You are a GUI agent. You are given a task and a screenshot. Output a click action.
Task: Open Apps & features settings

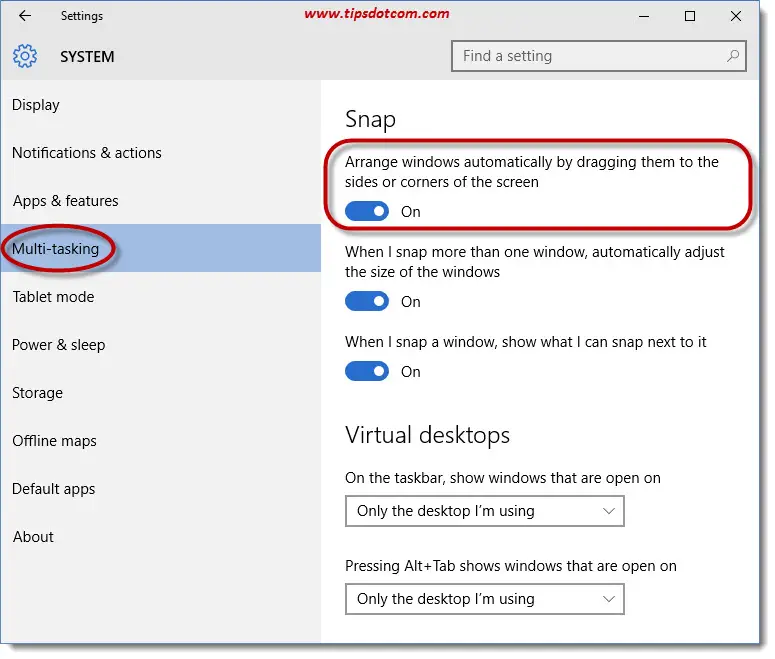click(161, 201)
